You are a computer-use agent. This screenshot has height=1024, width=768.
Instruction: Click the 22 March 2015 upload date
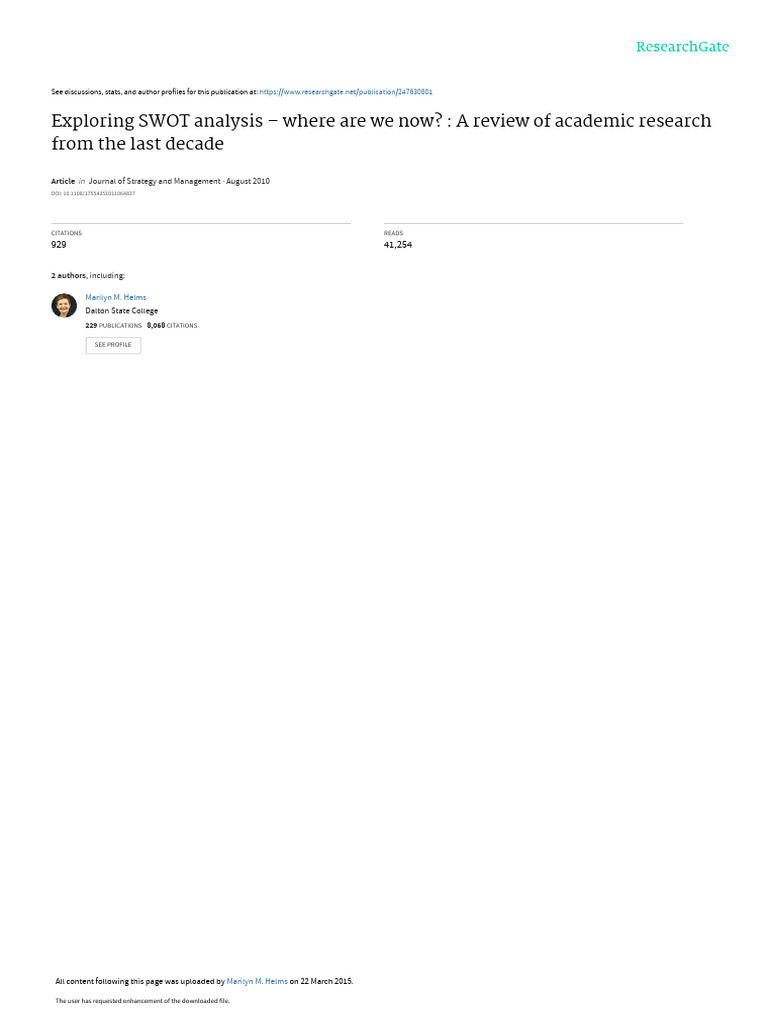click(326, 981)
